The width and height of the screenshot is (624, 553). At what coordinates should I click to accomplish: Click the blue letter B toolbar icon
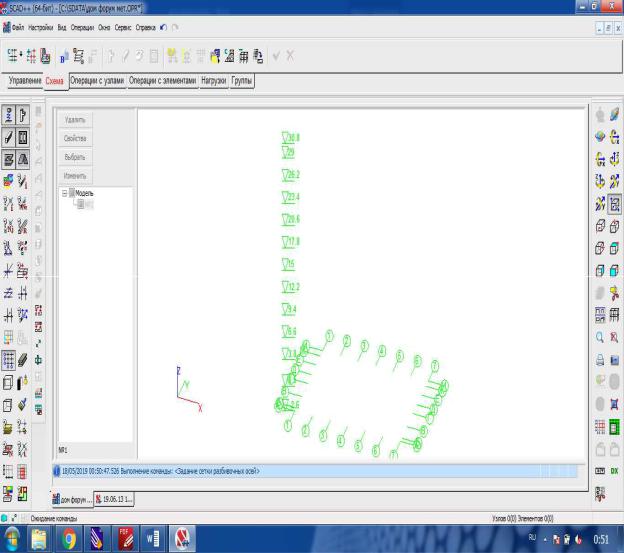tap(64, 57)
